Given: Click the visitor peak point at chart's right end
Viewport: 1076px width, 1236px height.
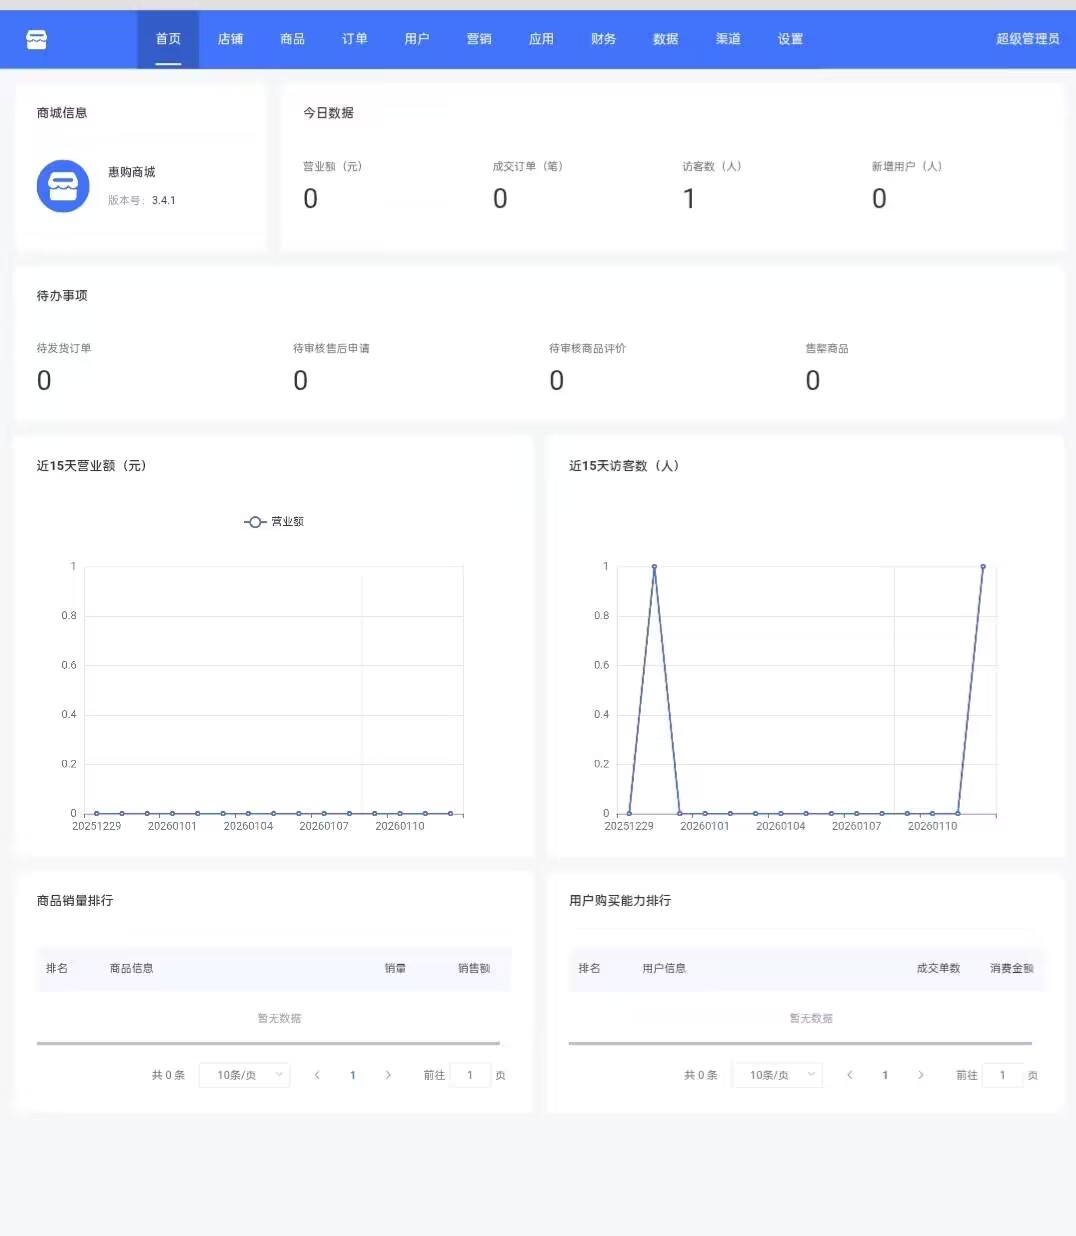Looking at the screenshot, I should pyautogui.click(x=983, y=567).
